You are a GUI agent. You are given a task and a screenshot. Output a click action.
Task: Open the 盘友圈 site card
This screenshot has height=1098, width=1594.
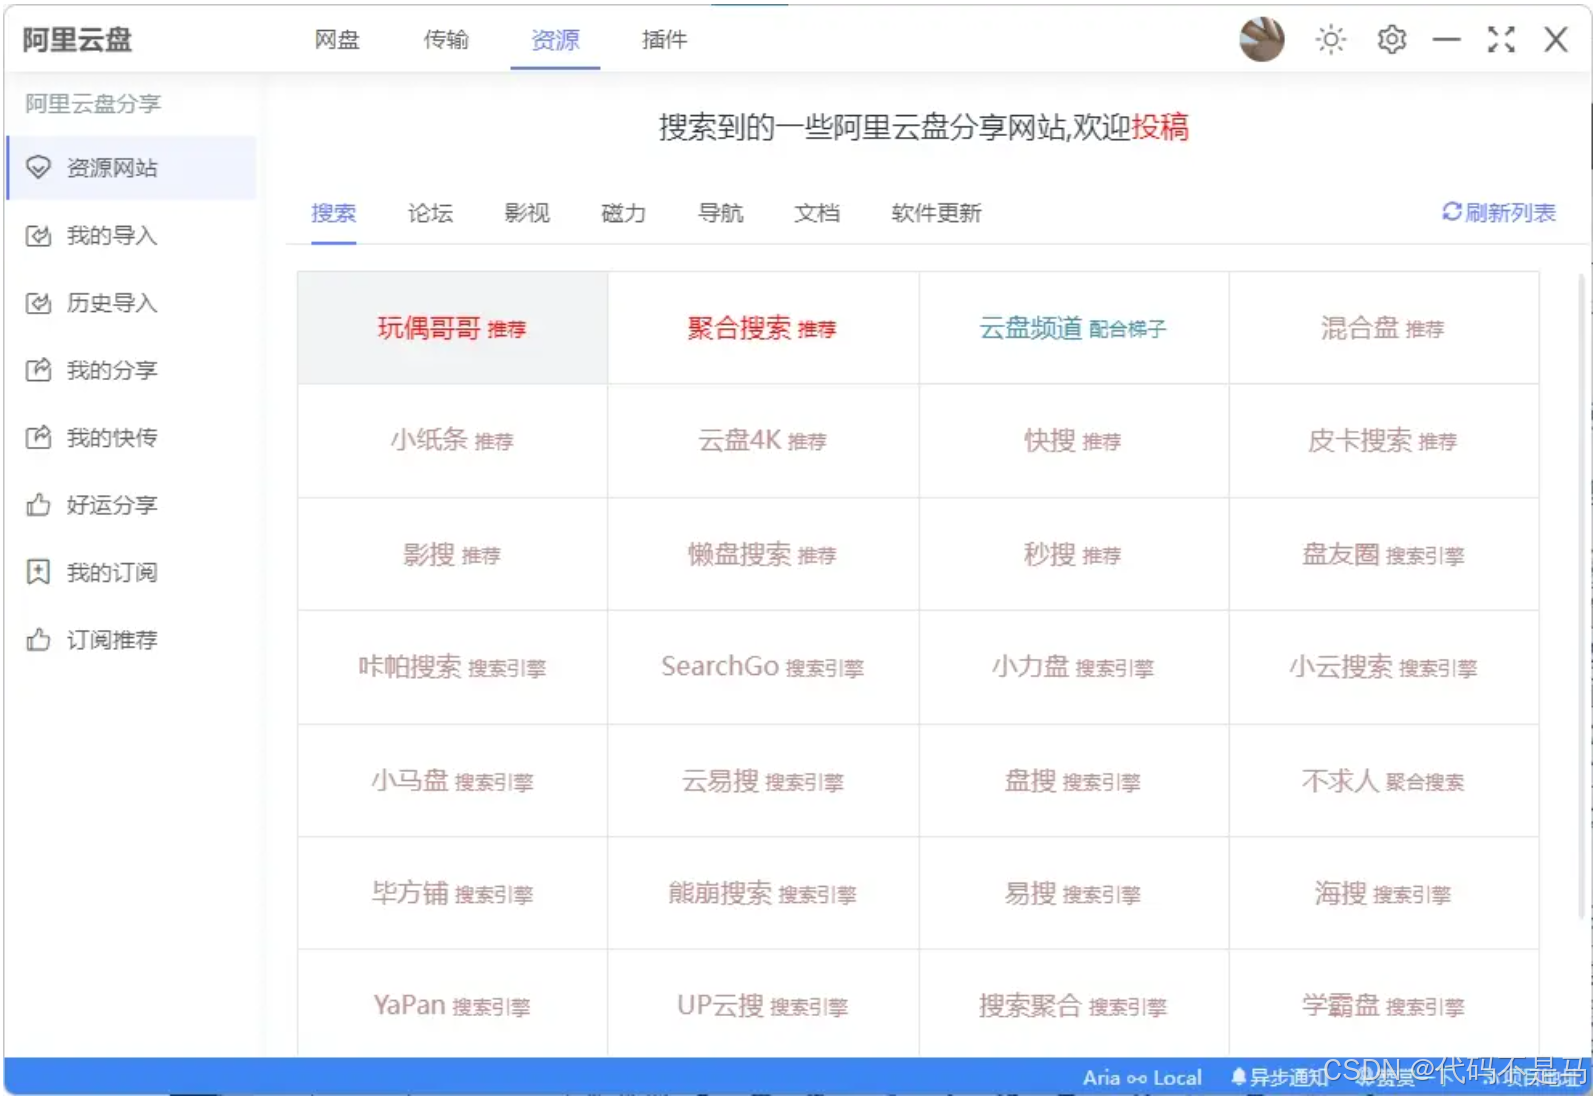pyautogui.click(x=1384, y=554)
